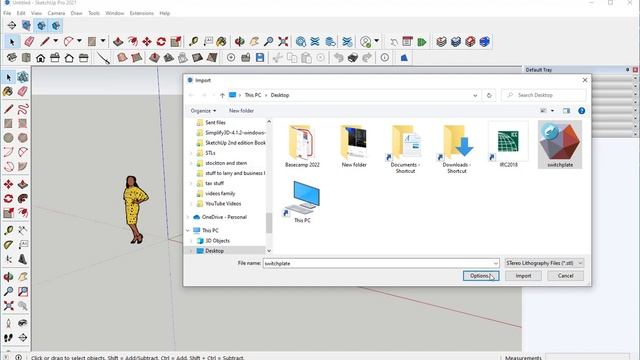Click Desktop in the address breadcrumb

[x=280, y=95]
